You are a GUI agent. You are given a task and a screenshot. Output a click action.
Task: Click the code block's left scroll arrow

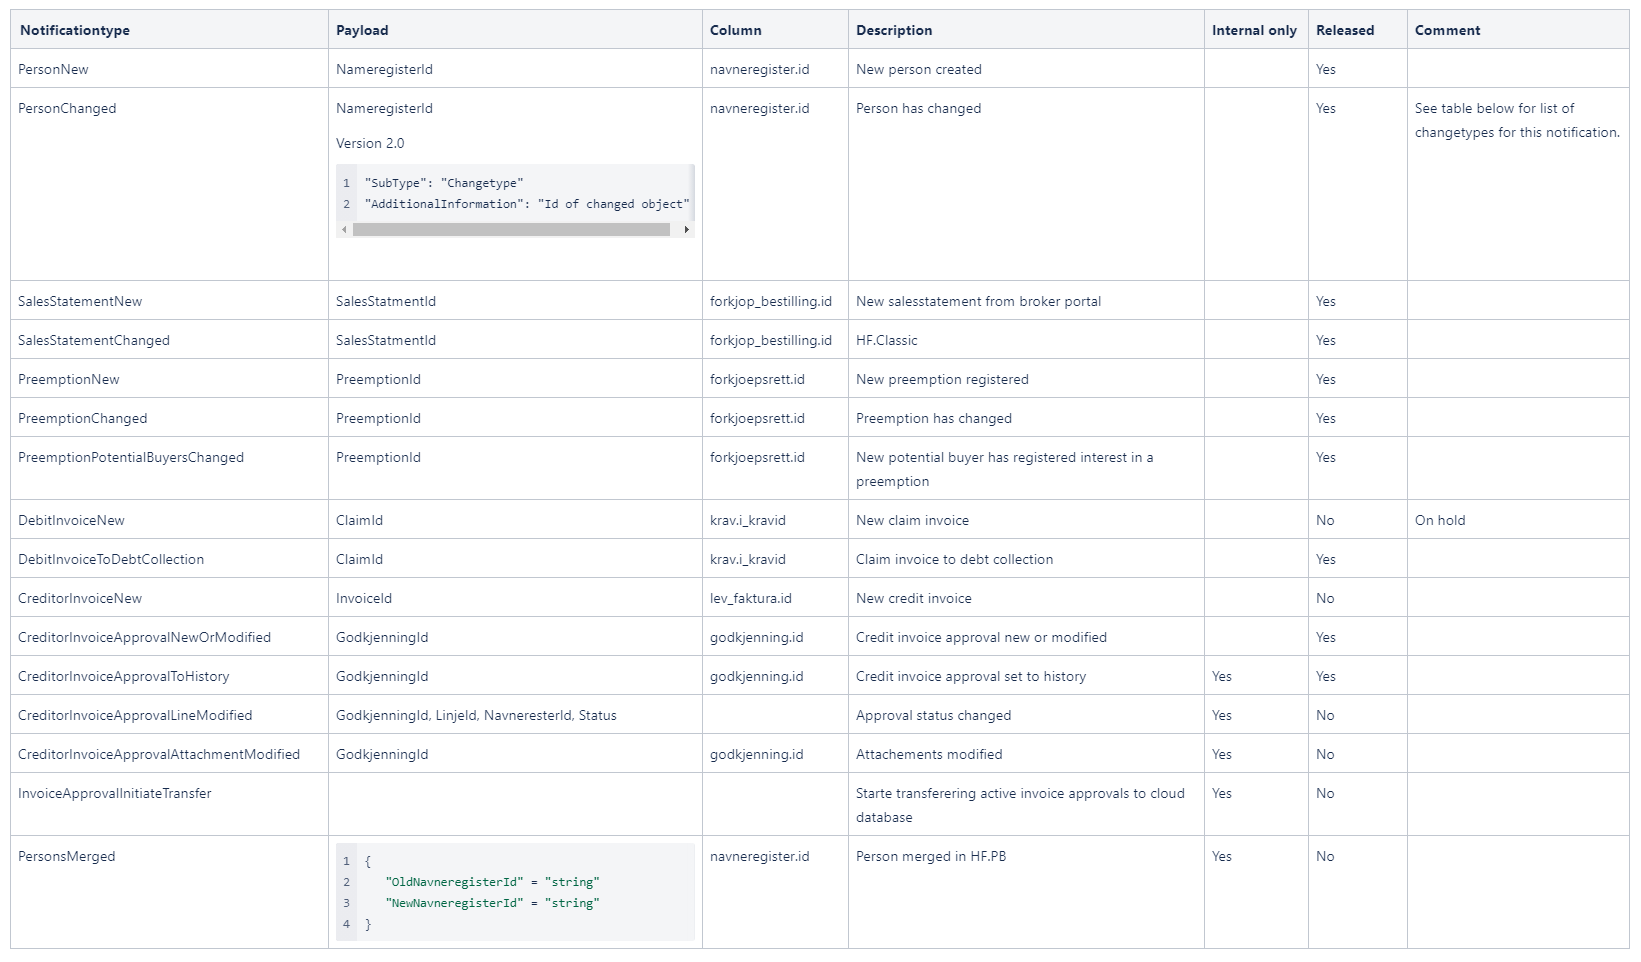[x=344, y=230]
